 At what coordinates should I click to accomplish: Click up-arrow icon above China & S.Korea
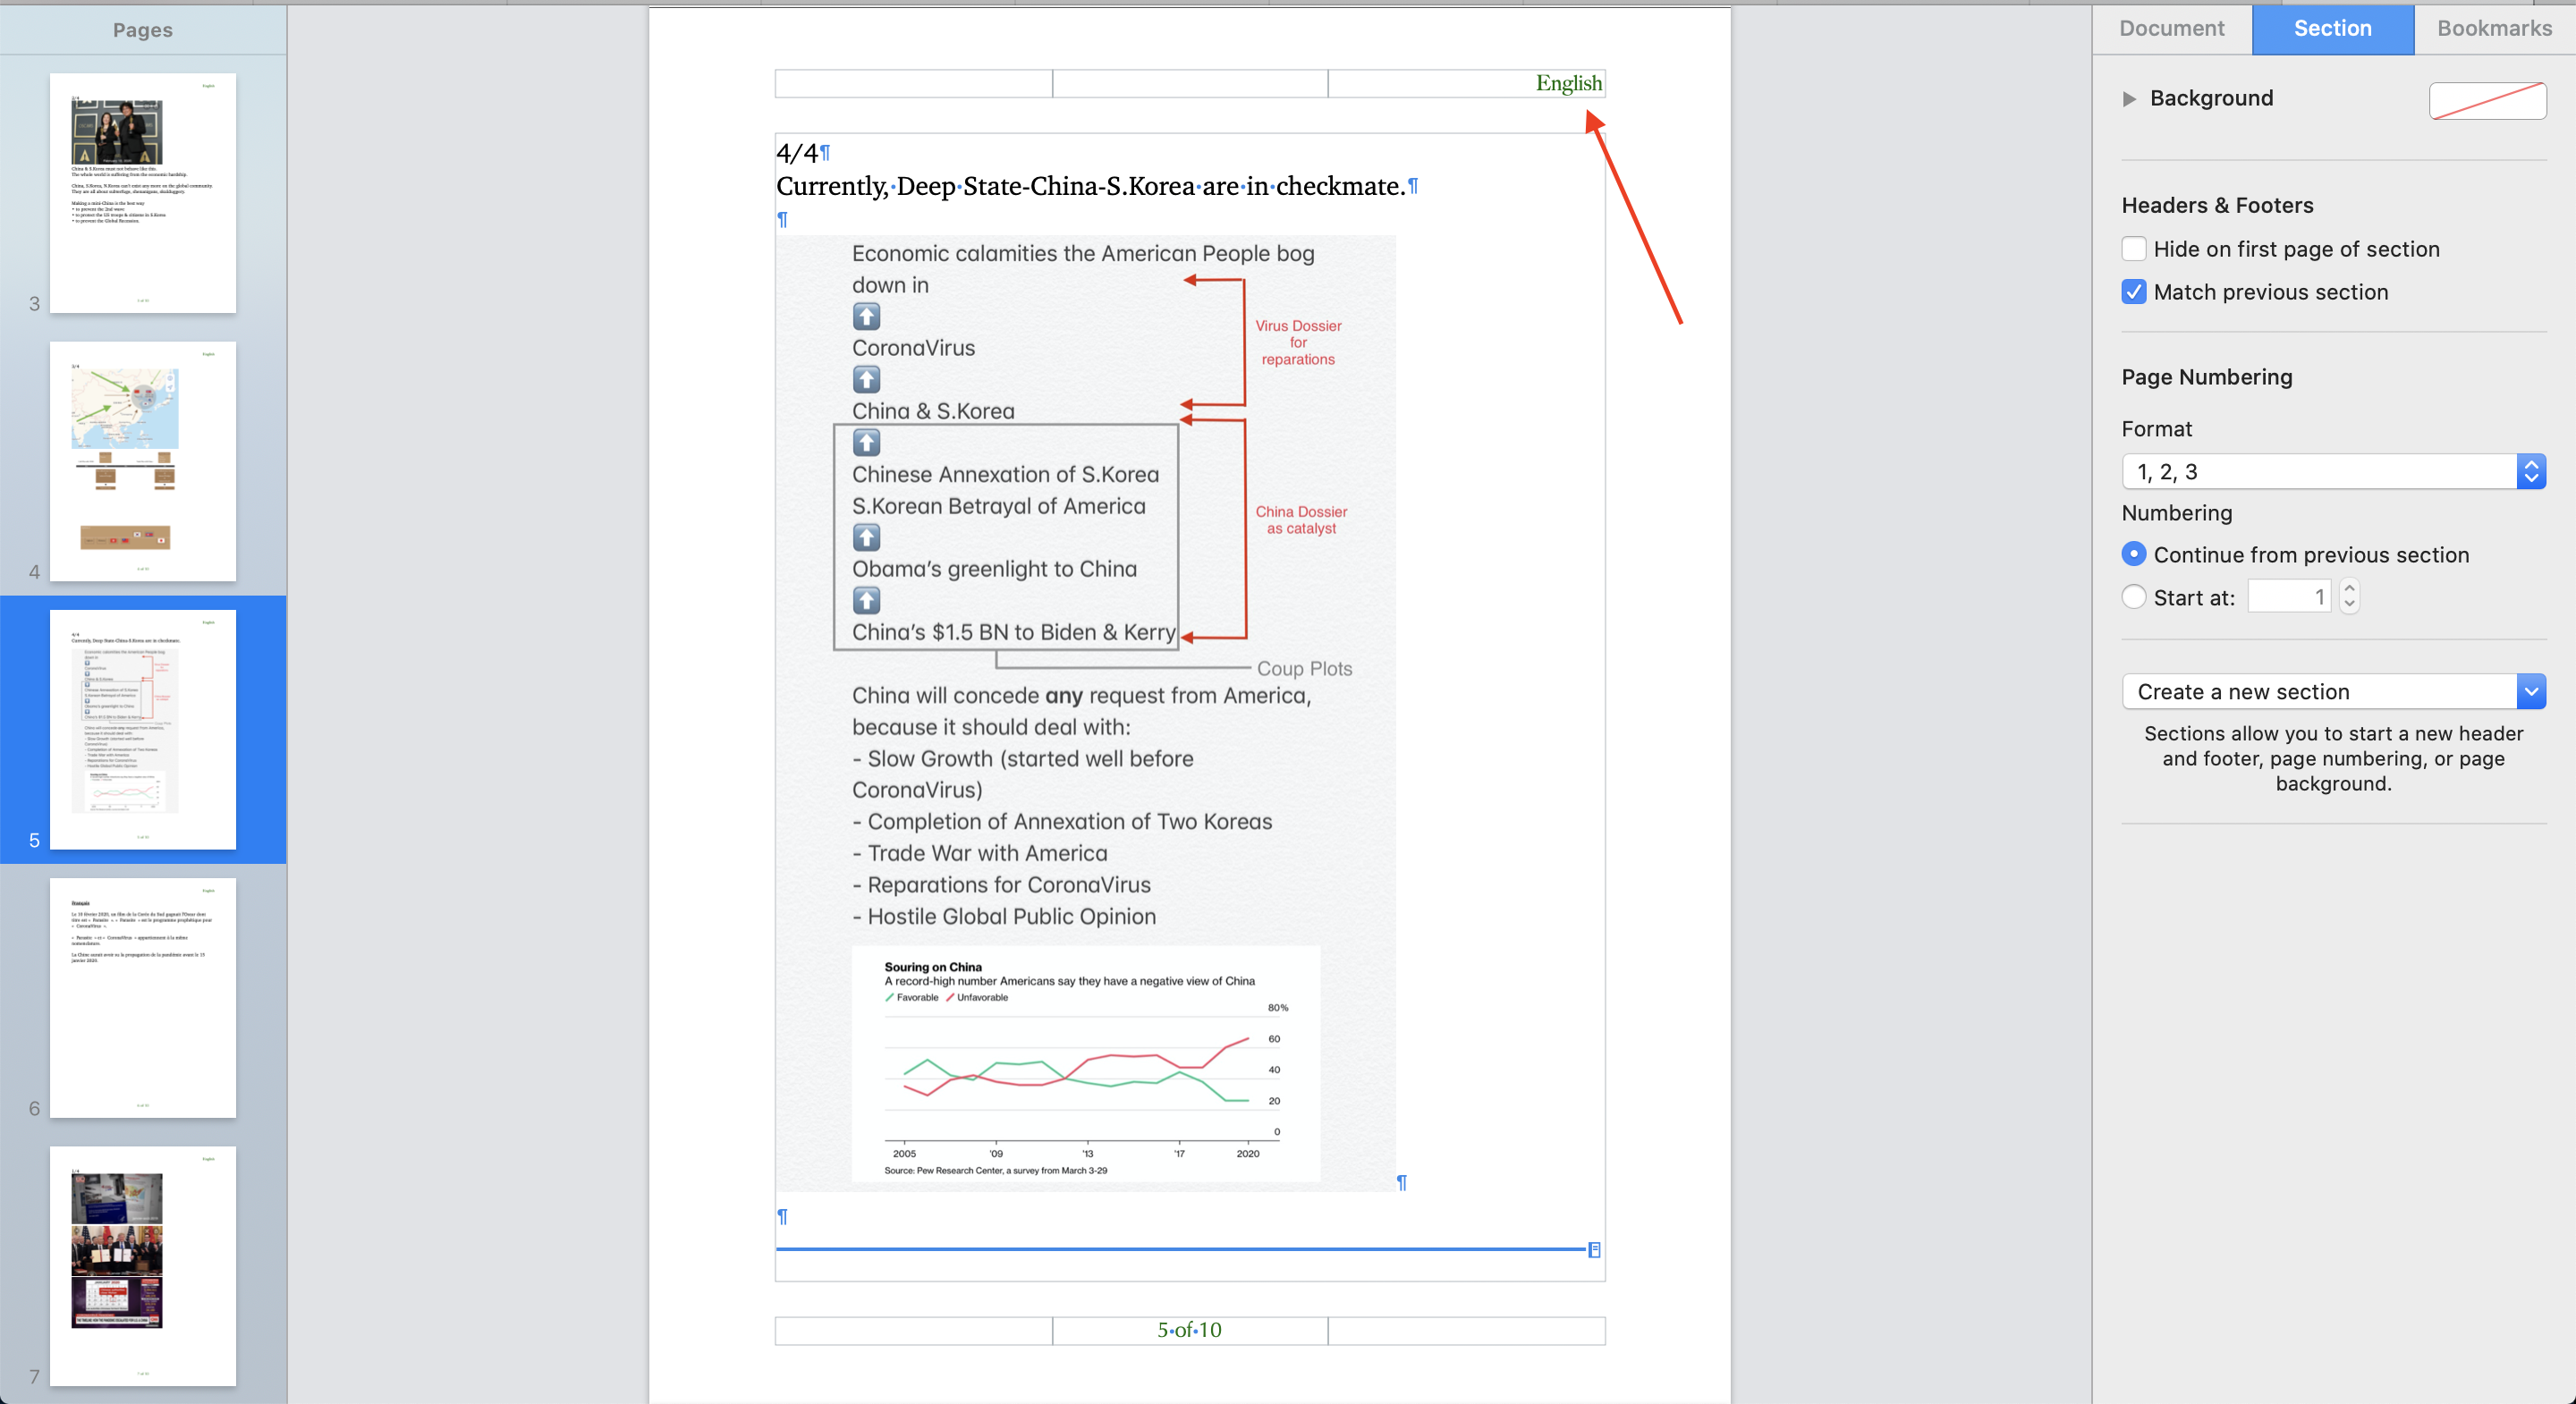point(866,380)
